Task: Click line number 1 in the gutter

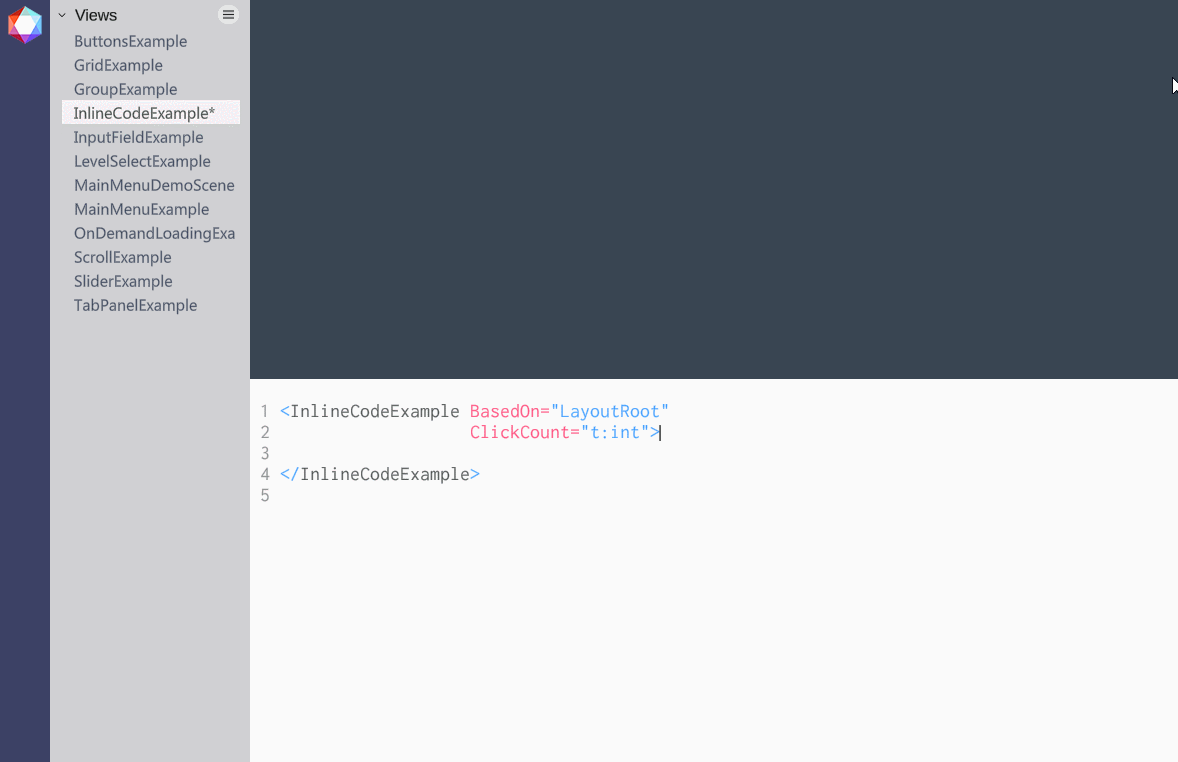Action: click(264, 412)
